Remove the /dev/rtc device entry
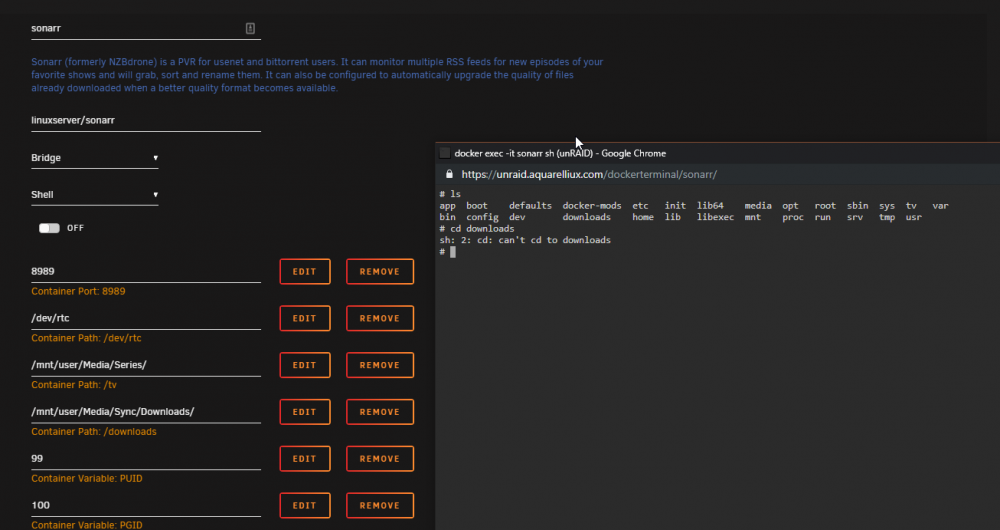 379,318
